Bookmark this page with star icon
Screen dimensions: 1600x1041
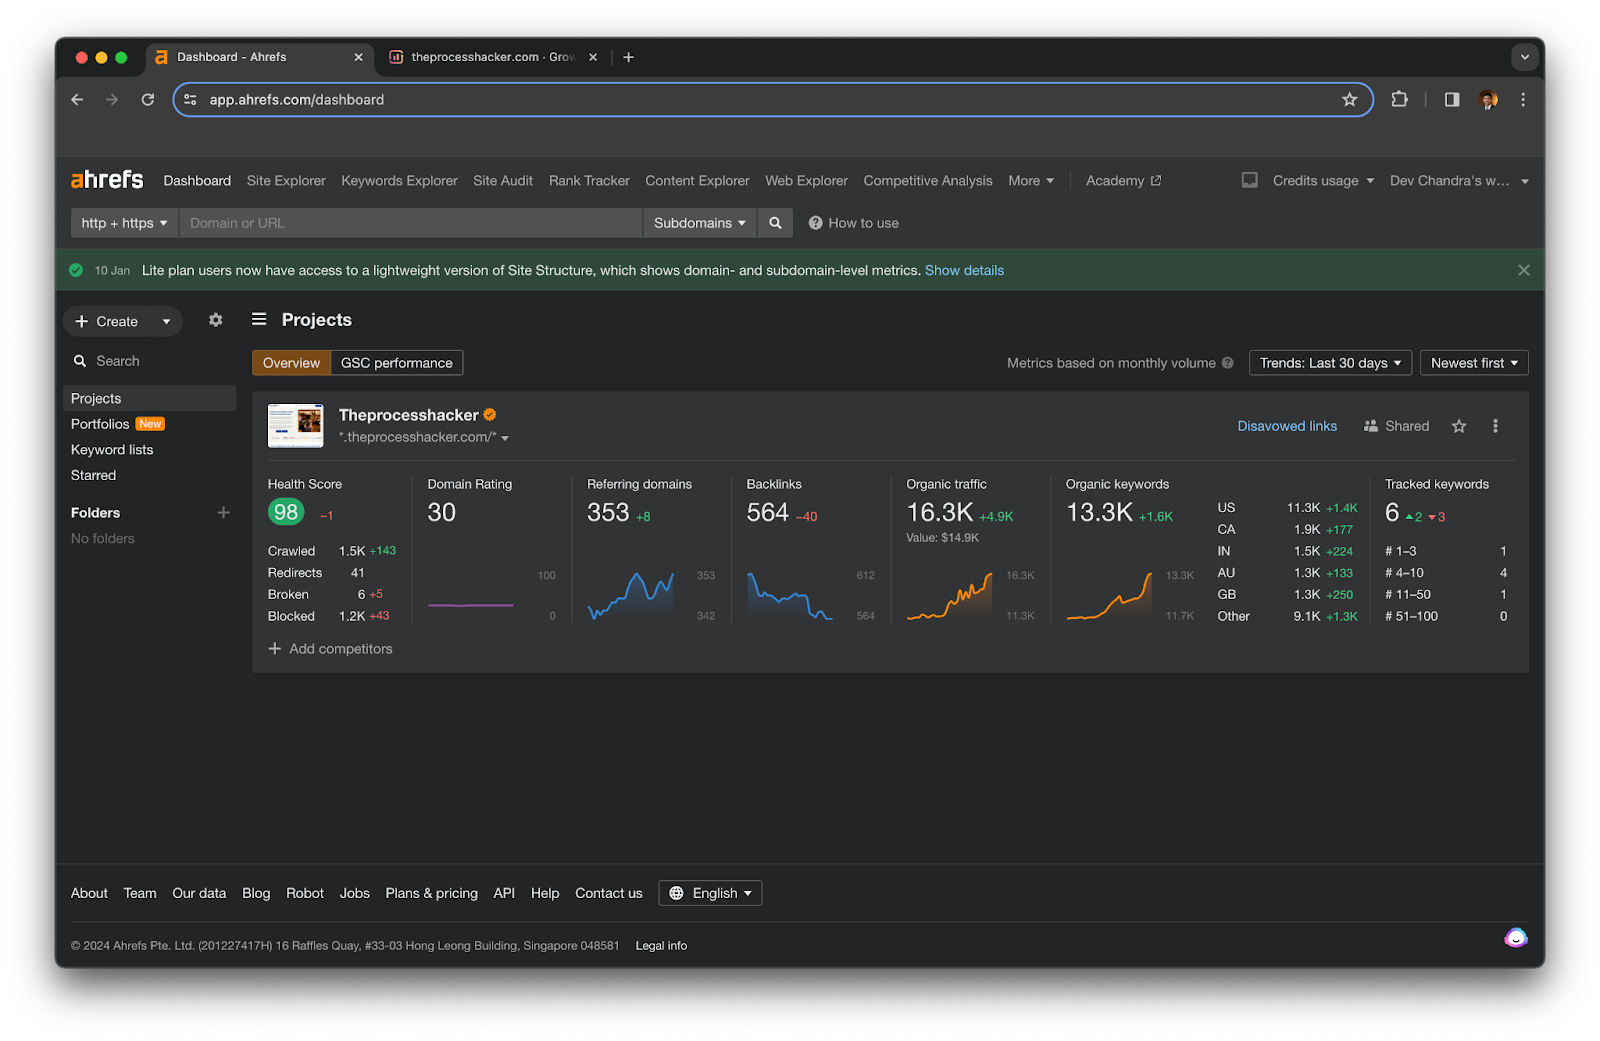pos(1349,99)
